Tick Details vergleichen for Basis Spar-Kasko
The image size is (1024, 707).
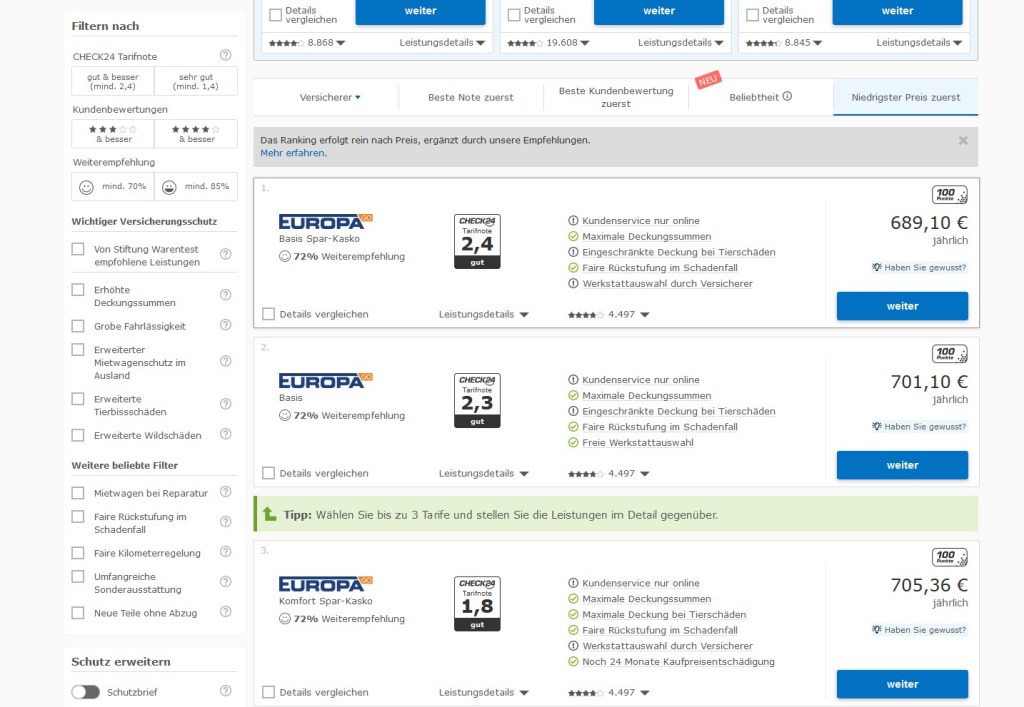268,314
